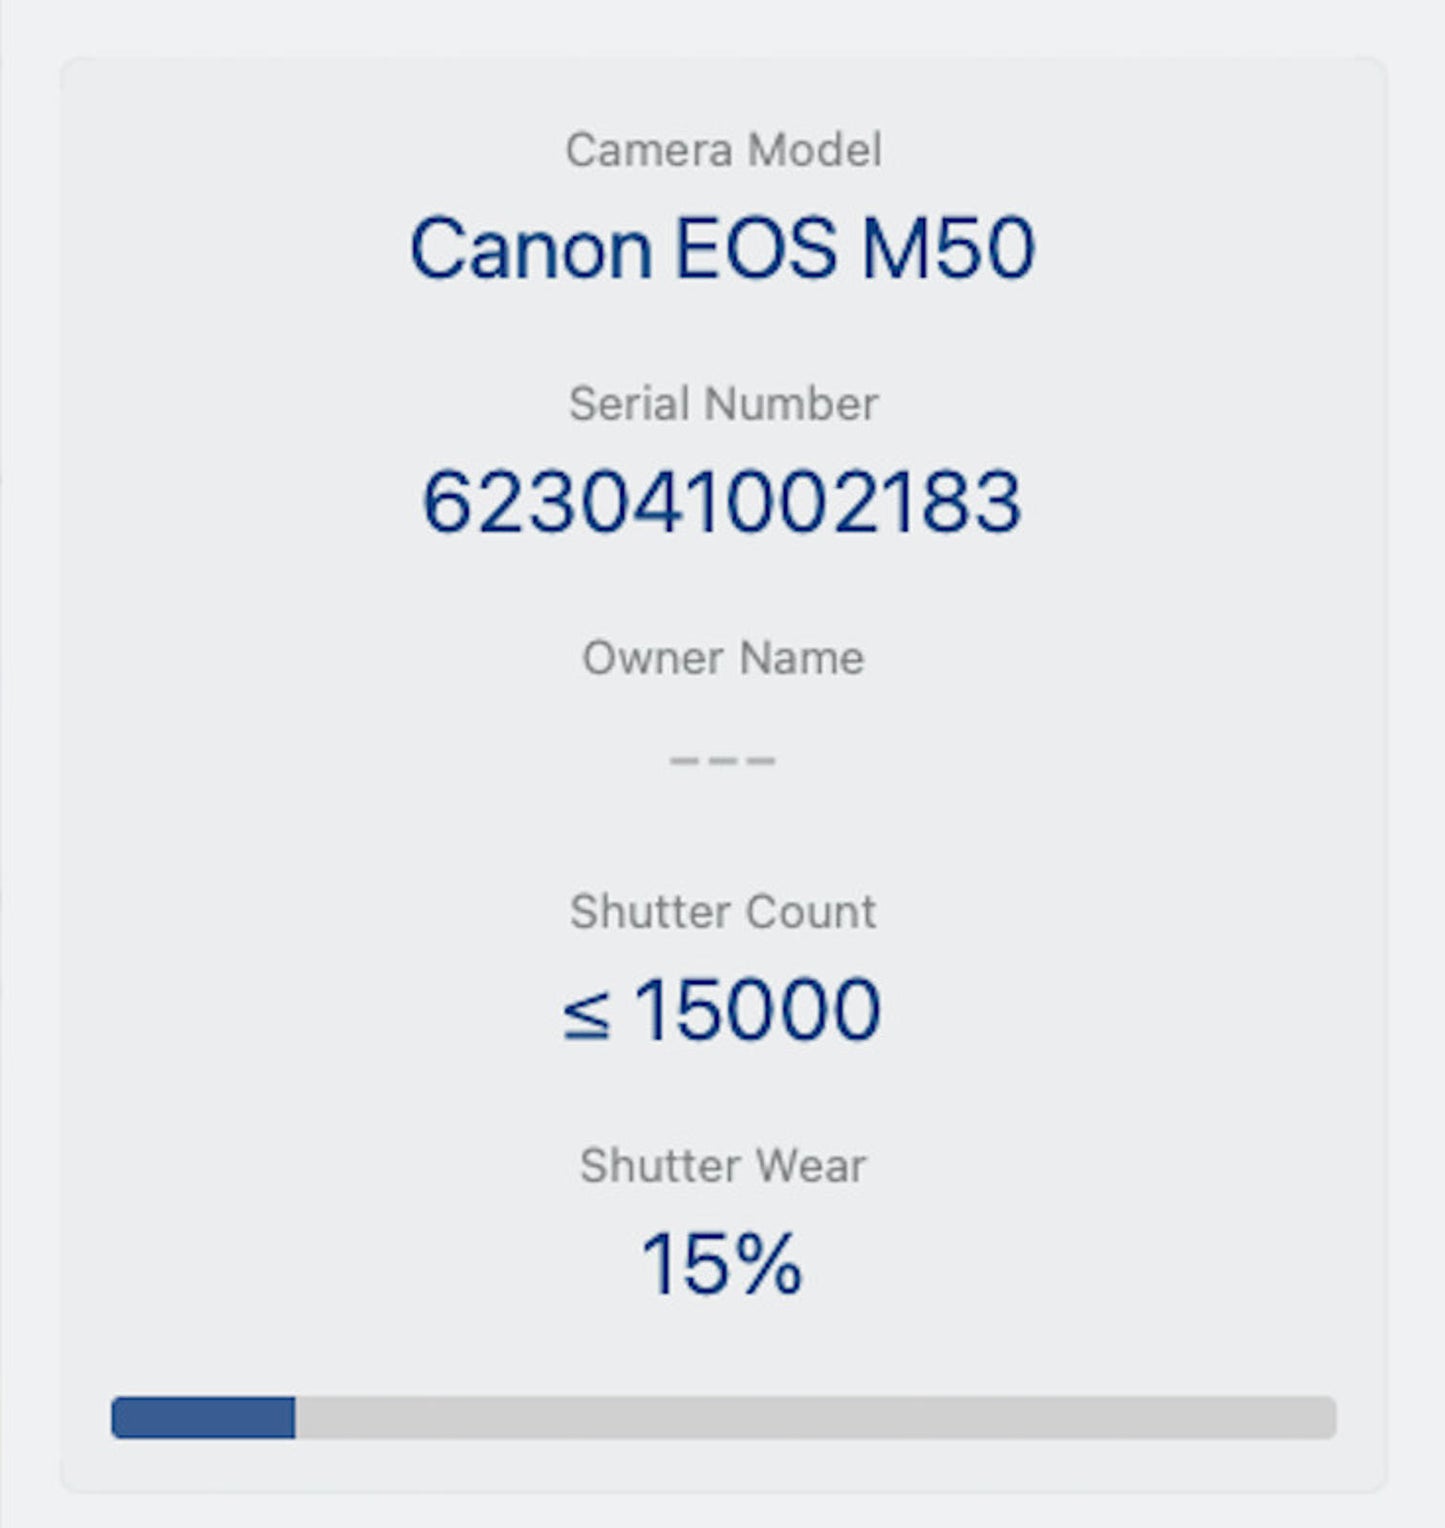Click the EOS word in model name
This screenshot has height=1528, width=1445.
756,248
